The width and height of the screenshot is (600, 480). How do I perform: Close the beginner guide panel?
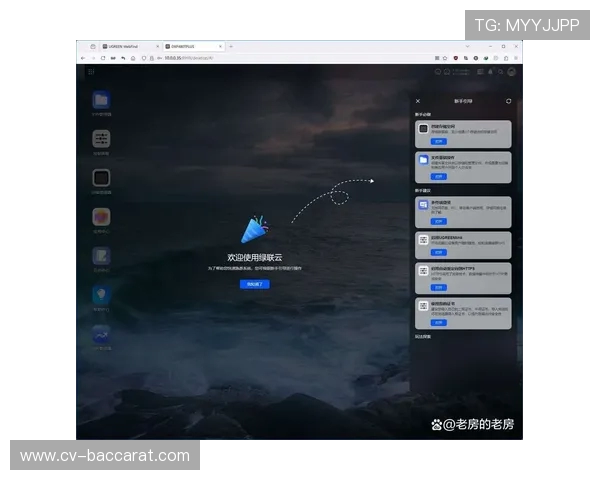(x=418, y=101)
